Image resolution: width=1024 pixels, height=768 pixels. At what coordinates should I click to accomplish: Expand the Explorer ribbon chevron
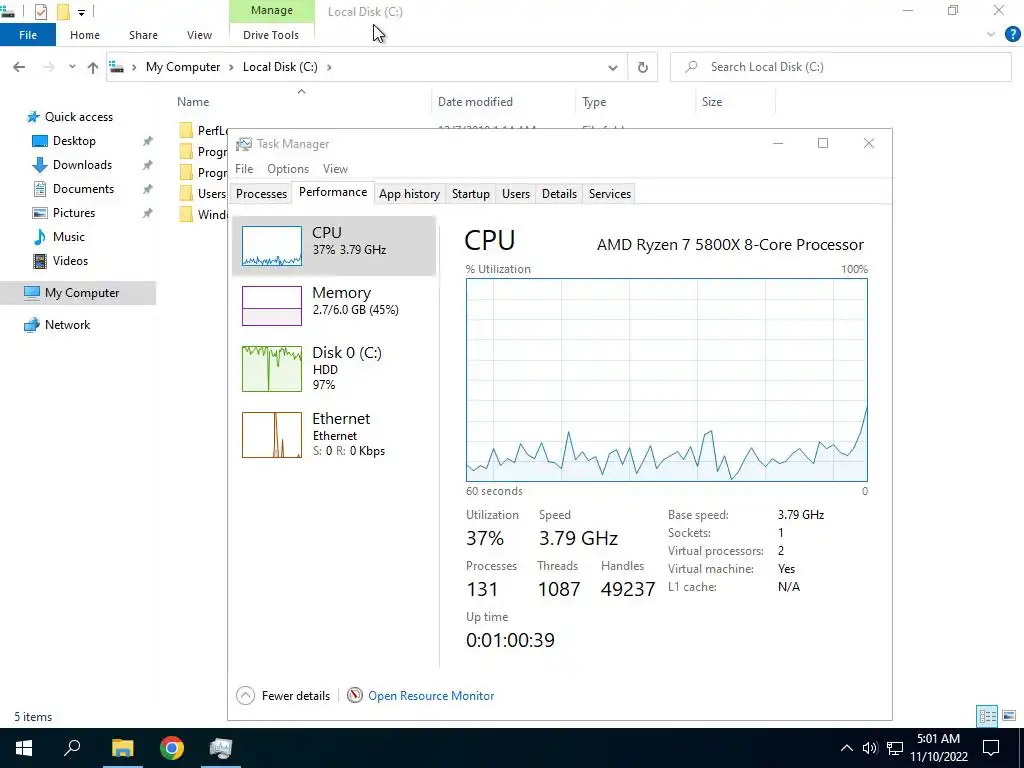click(x=991, y=35)
